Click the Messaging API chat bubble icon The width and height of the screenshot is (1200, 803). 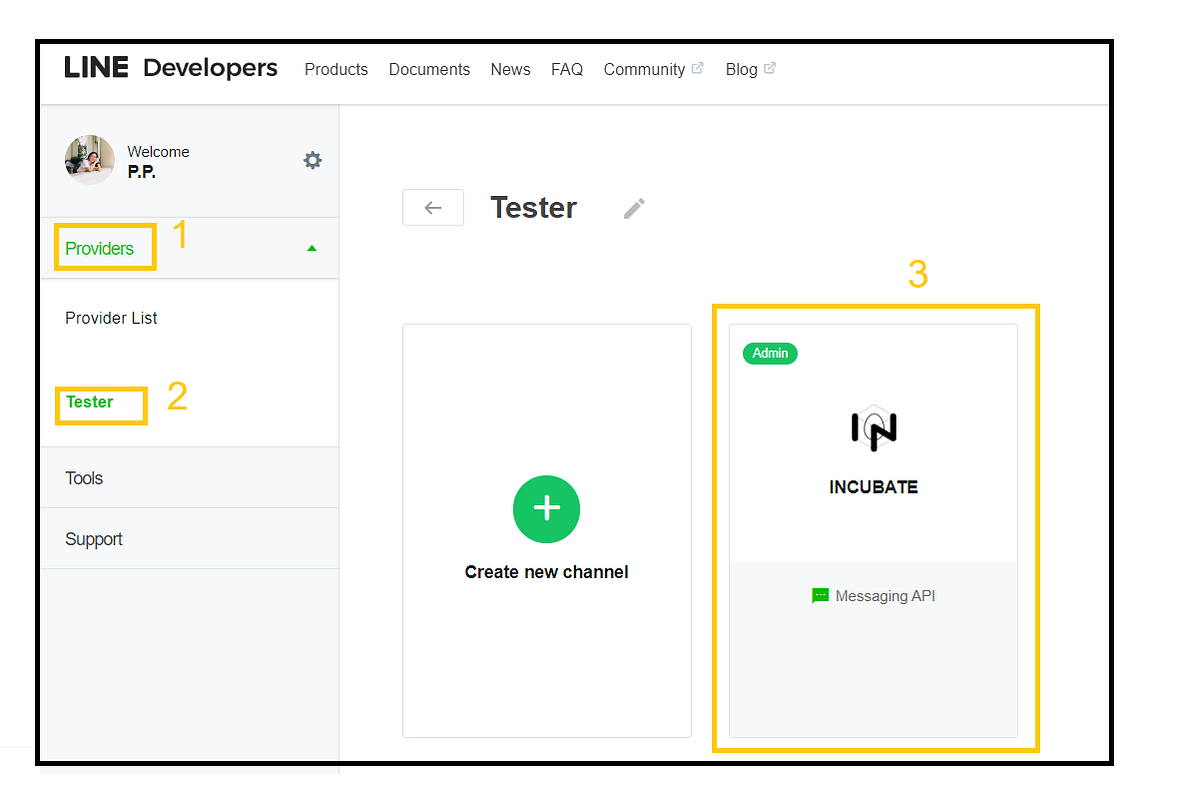820,595
